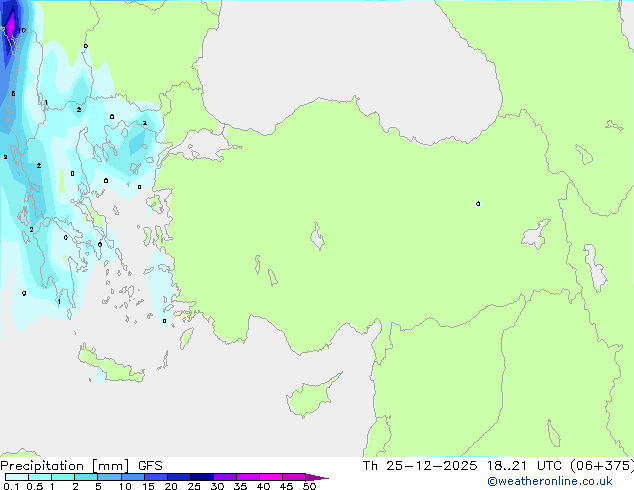
Task: Choose the 30–35 mm purple legend box
Action: [225, 477]
